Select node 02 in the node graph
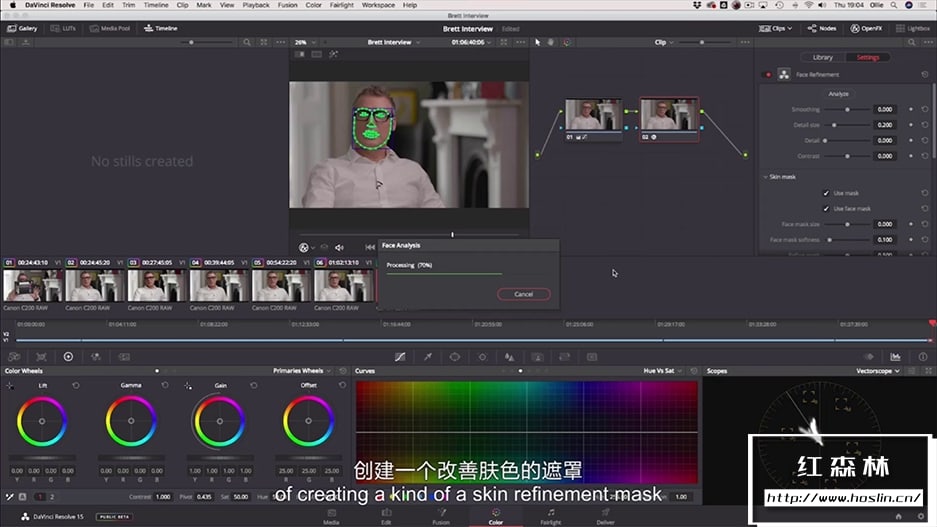The width and height of the screenshot is (937, 527). 669,120
